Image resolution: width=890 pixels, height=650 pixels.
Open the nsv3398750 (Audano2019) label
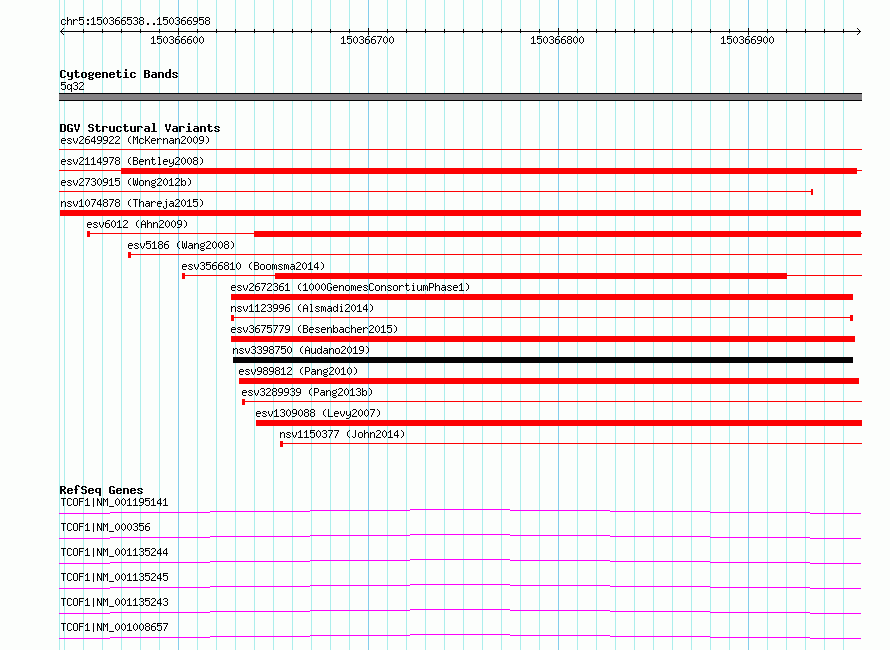pyautogui.click(x=301, y=350)
